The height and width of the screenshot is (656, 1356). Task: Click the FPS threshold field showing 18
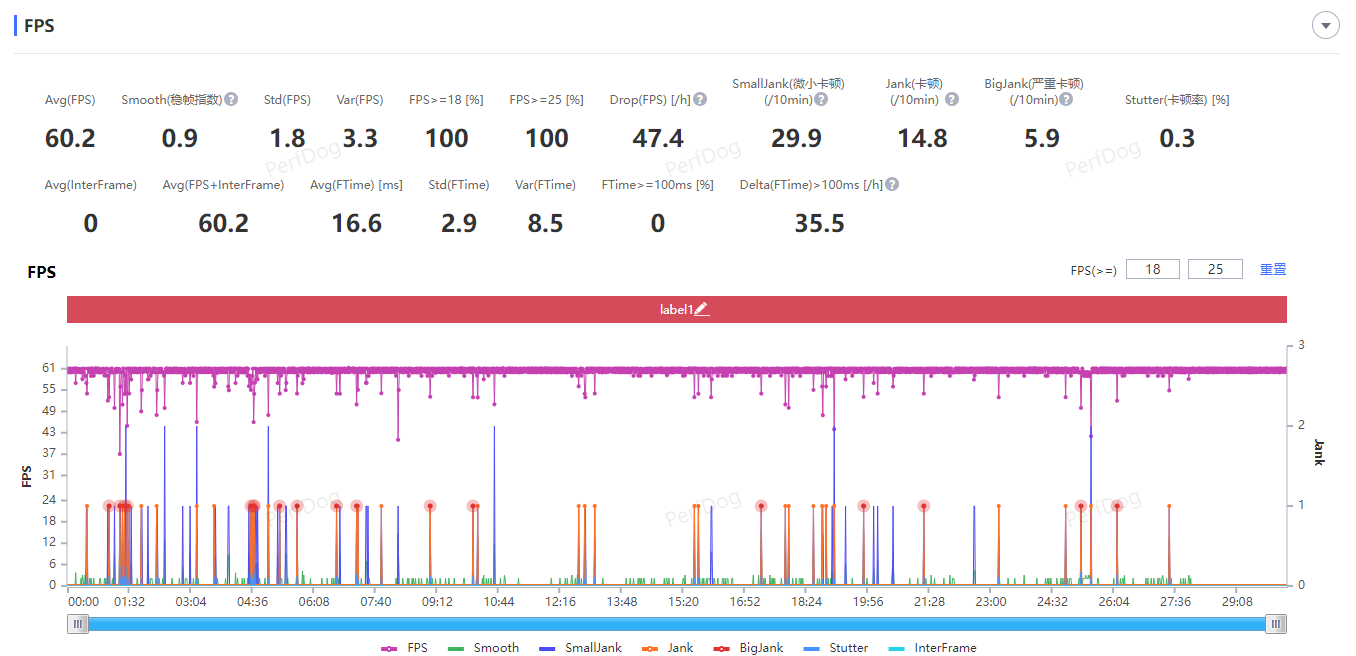[x=1153, y=269]
